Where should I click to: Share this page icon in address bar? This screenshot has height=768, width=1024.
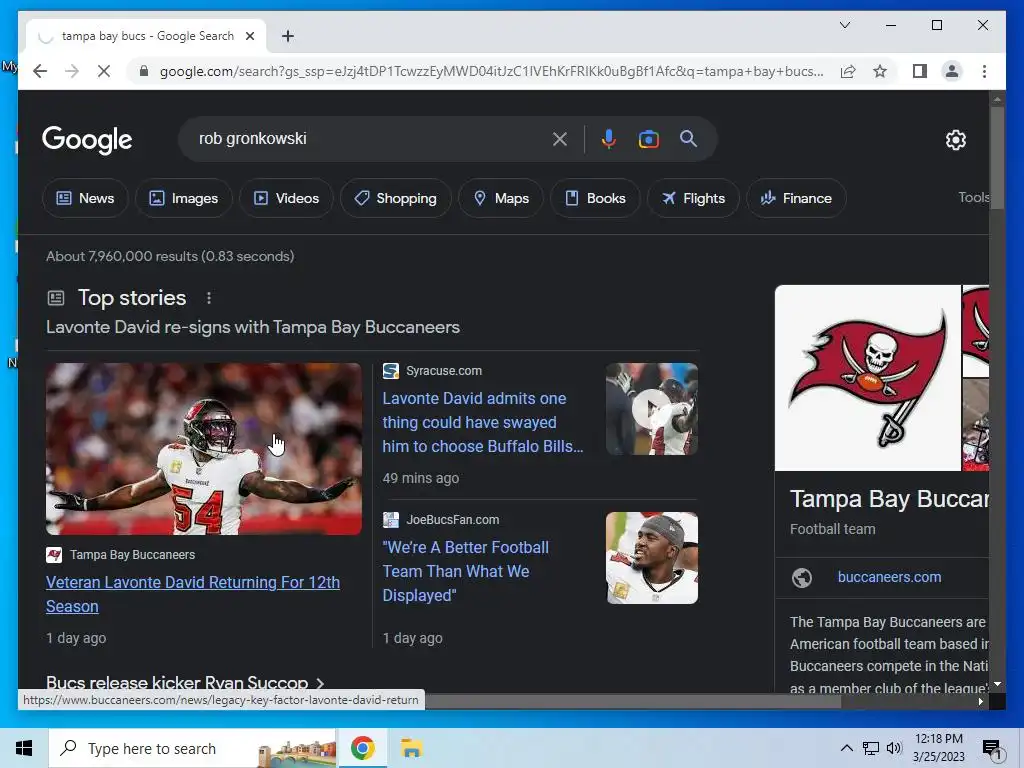848,71
